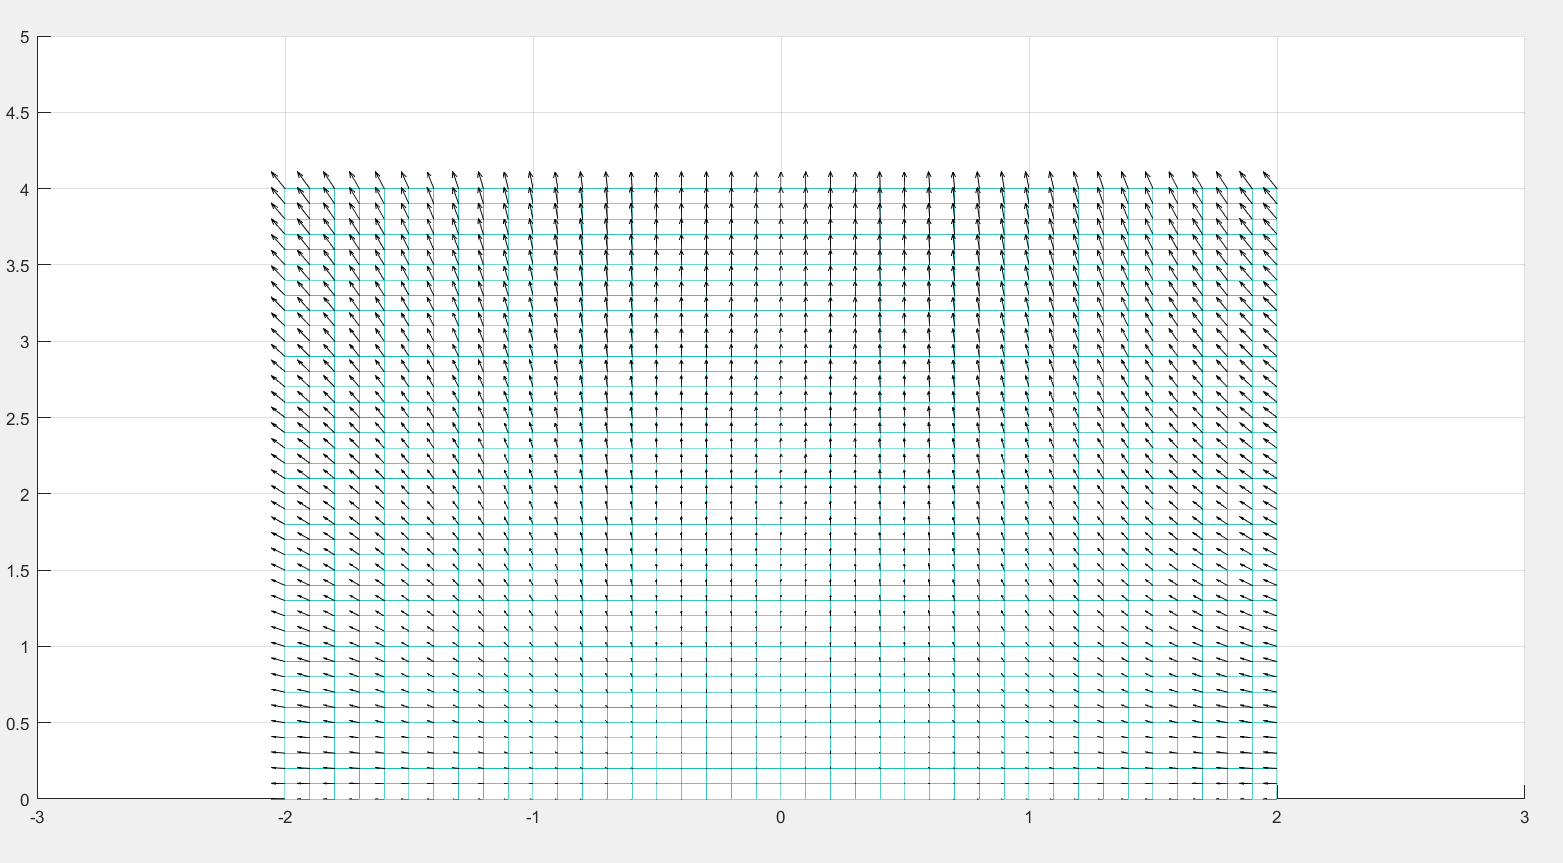This screenshot has width=1563, height=863.
Task: Select the top-left corner arrow of the vector field
Action: [x=278, y=180]
